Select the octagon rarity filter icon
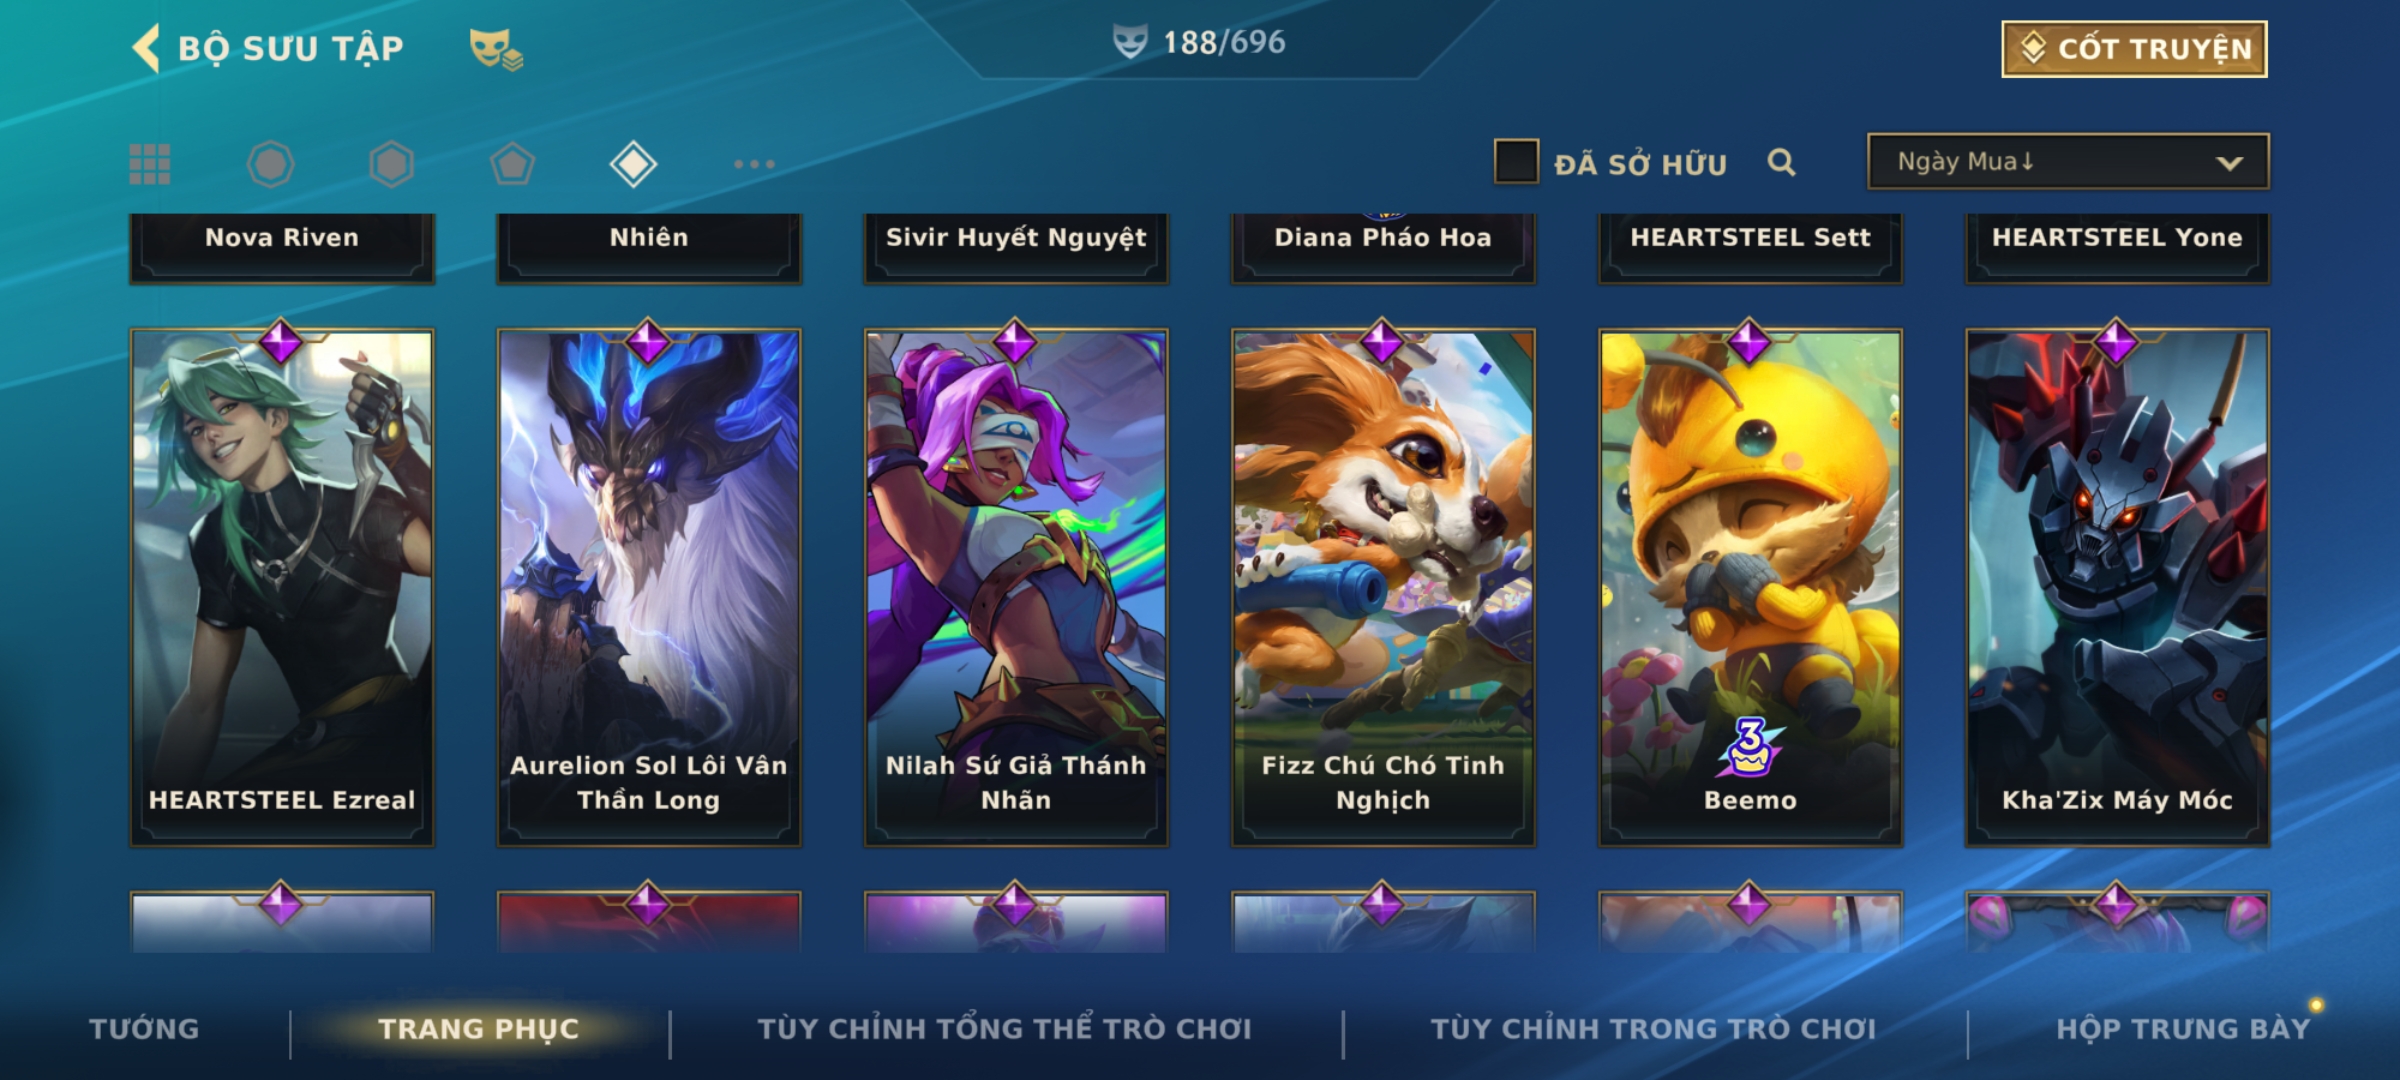2400x1080 pixels. click(271, 164)
